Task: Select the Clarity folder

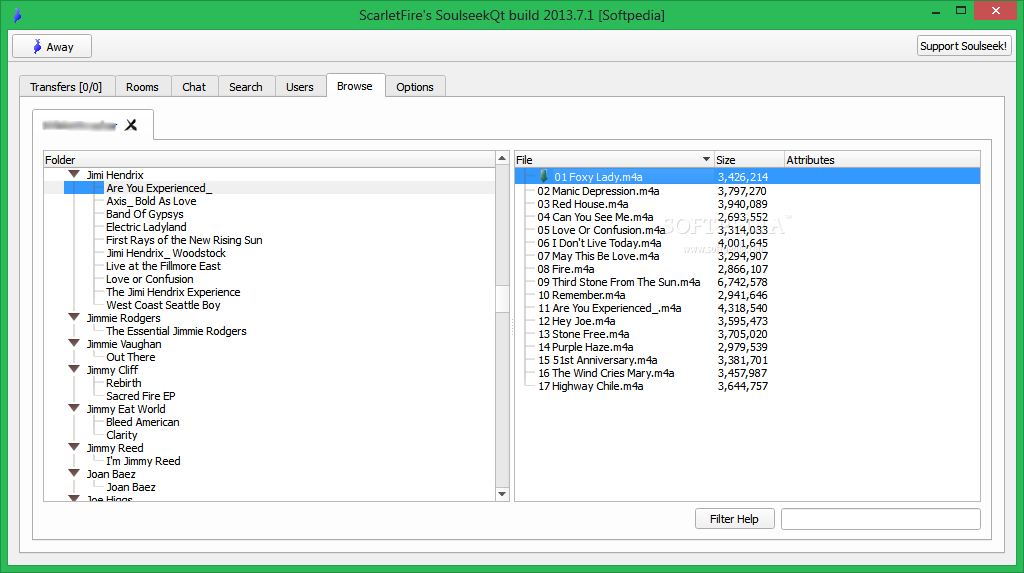Action: click(121, 435)
